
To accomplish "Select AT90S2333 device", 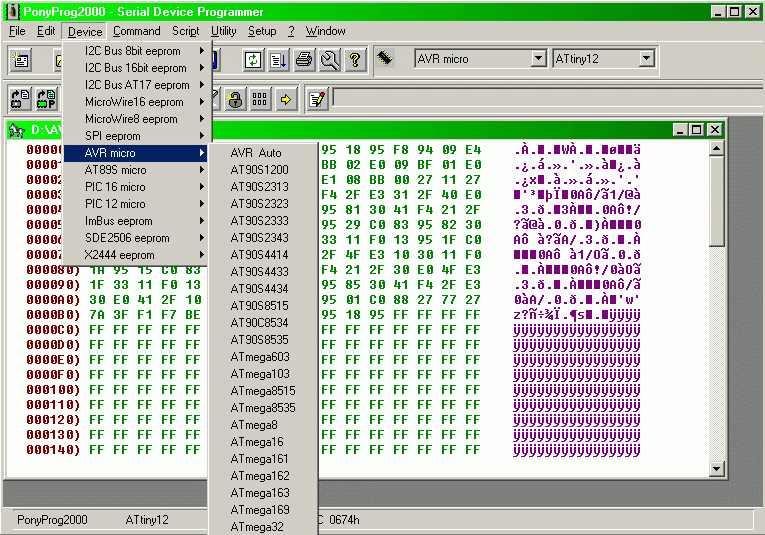I will [x=263, y=220].
